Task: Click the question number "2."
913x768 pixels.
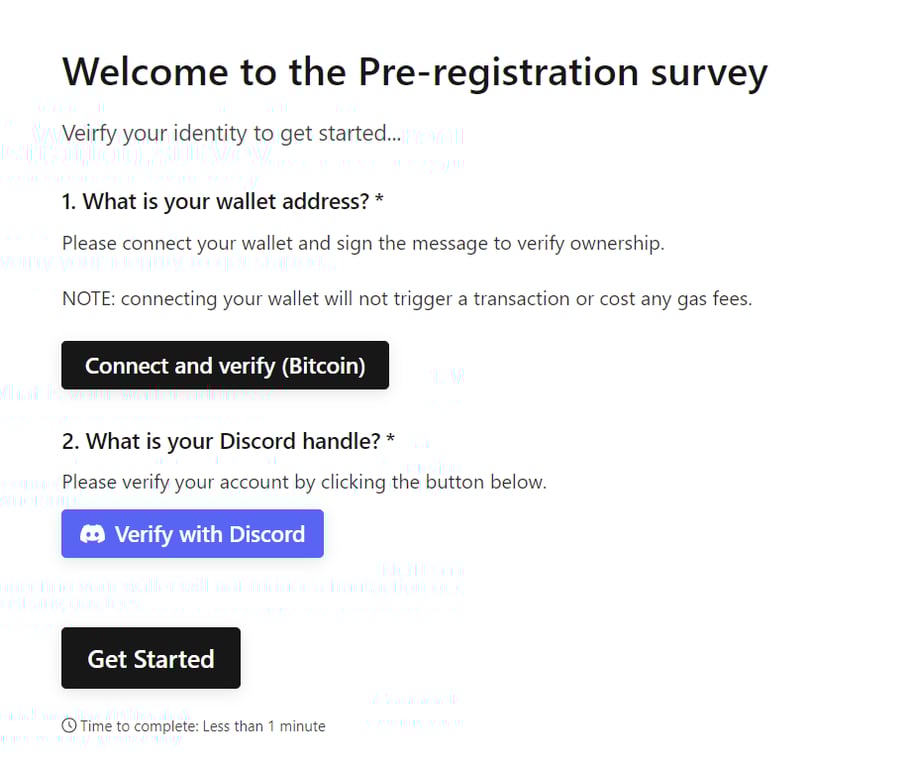Action: point(71,441)
